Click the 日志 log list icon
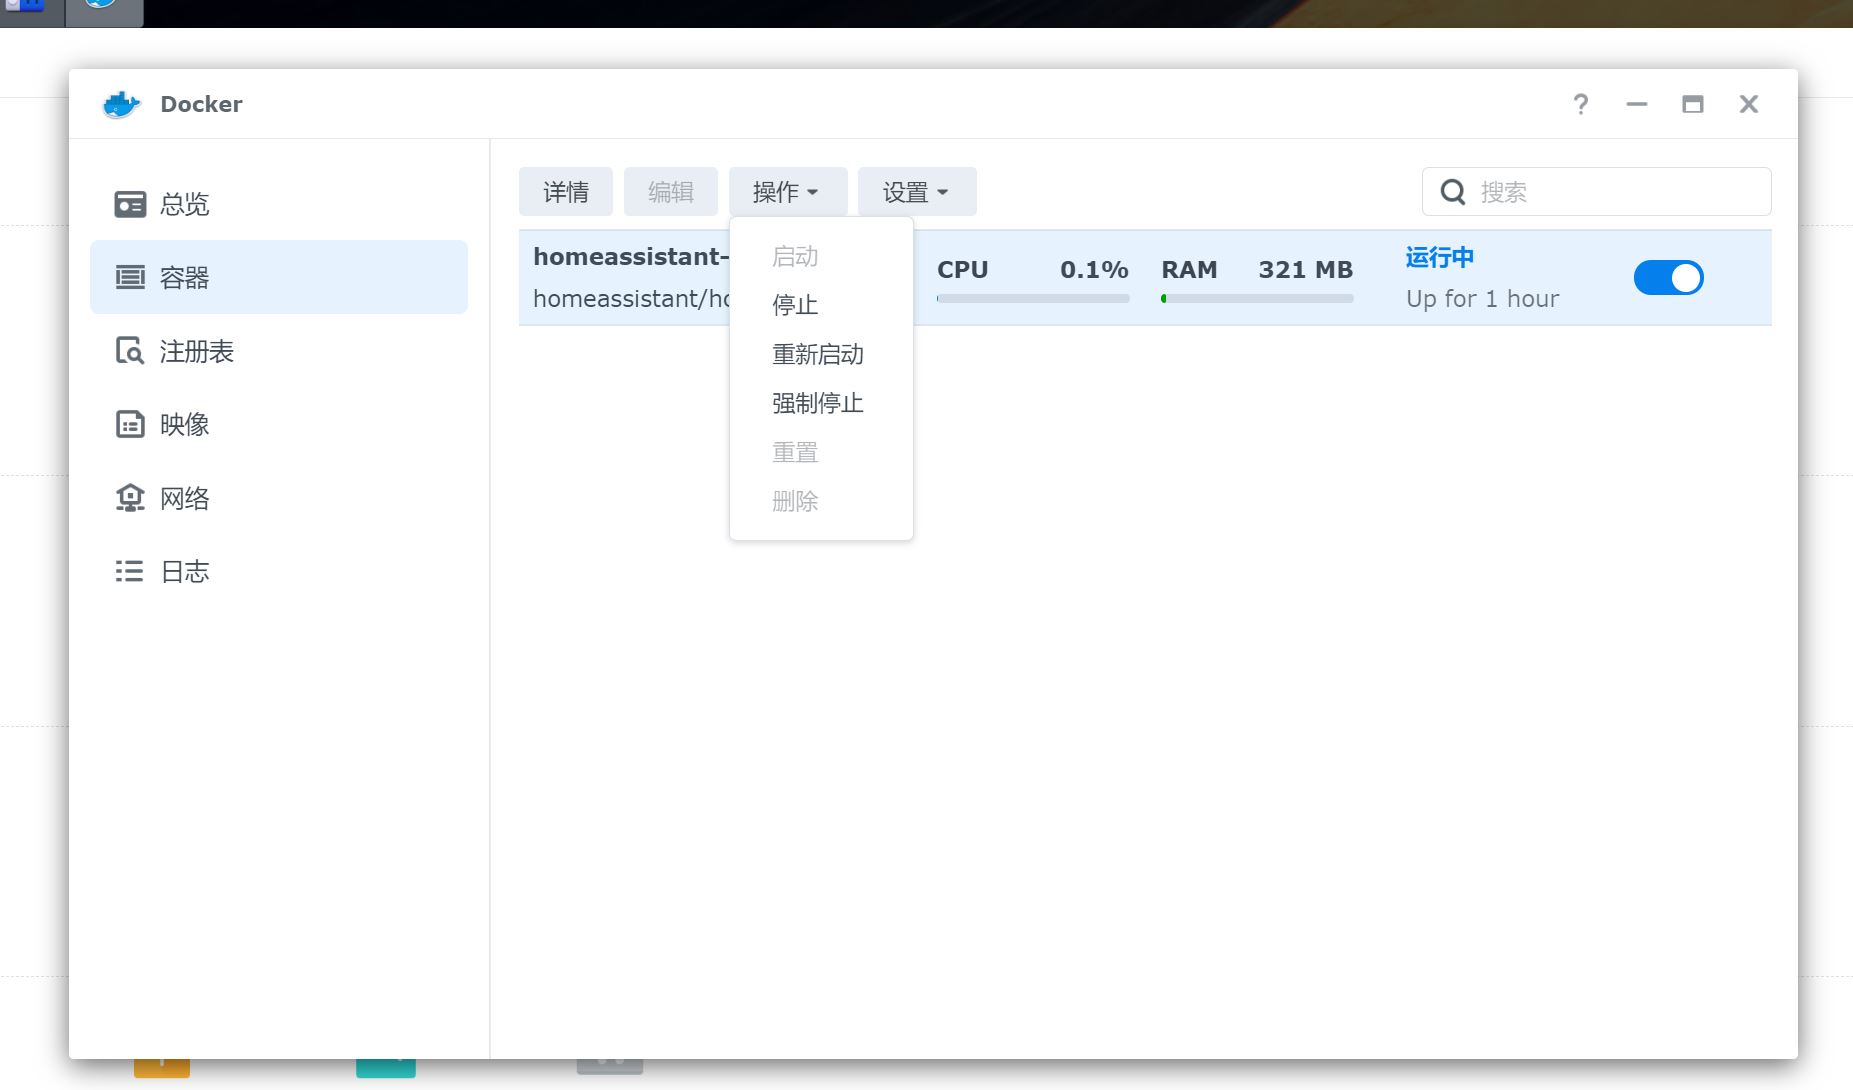Viewport: 1853px width, 1090px height. (x=130, y=571)
